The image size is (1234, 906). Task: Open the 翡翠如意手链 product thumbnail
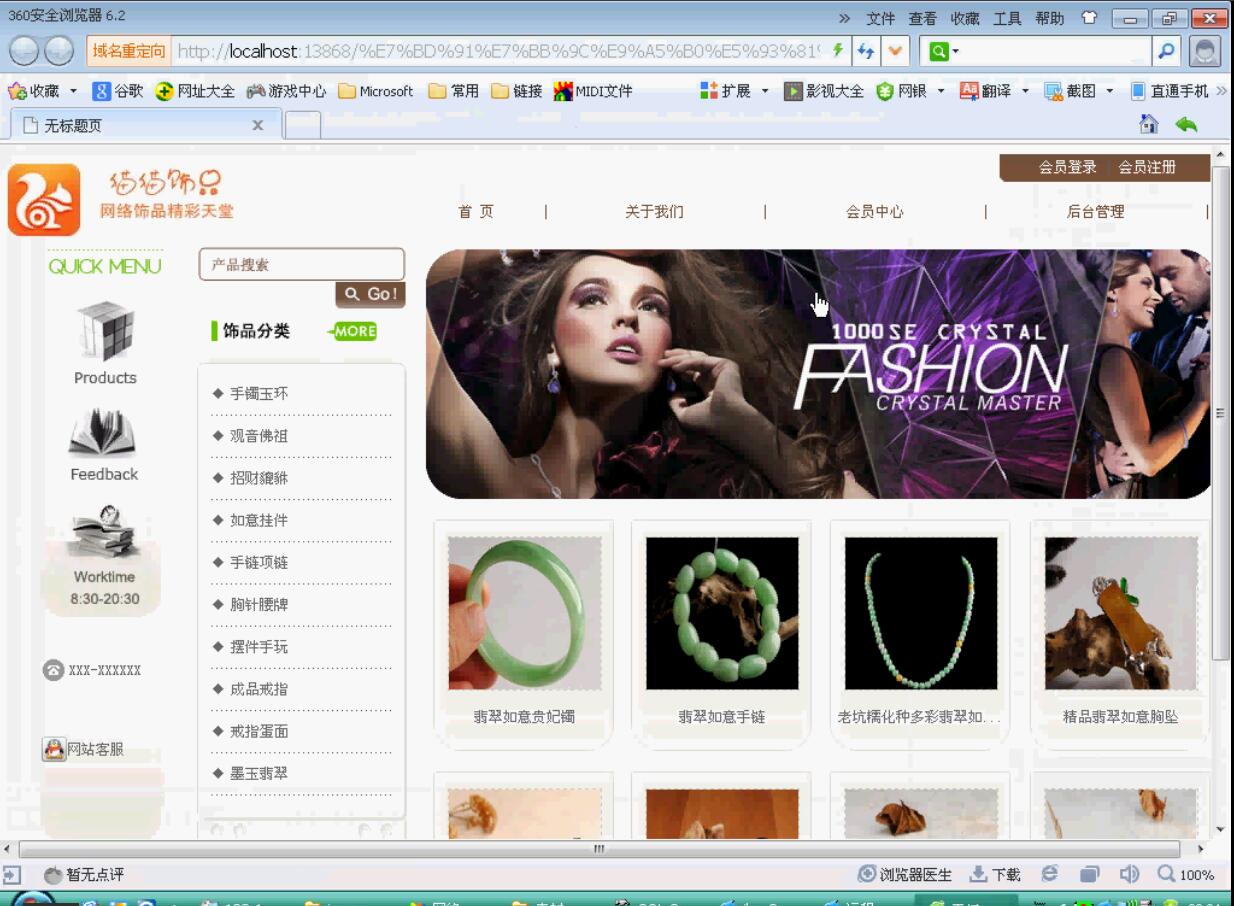(722, 613)
